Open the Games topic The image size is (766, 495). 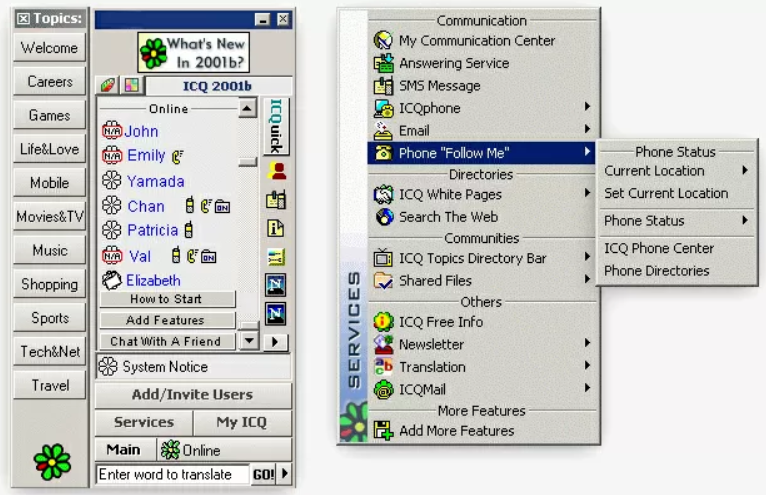49,115
